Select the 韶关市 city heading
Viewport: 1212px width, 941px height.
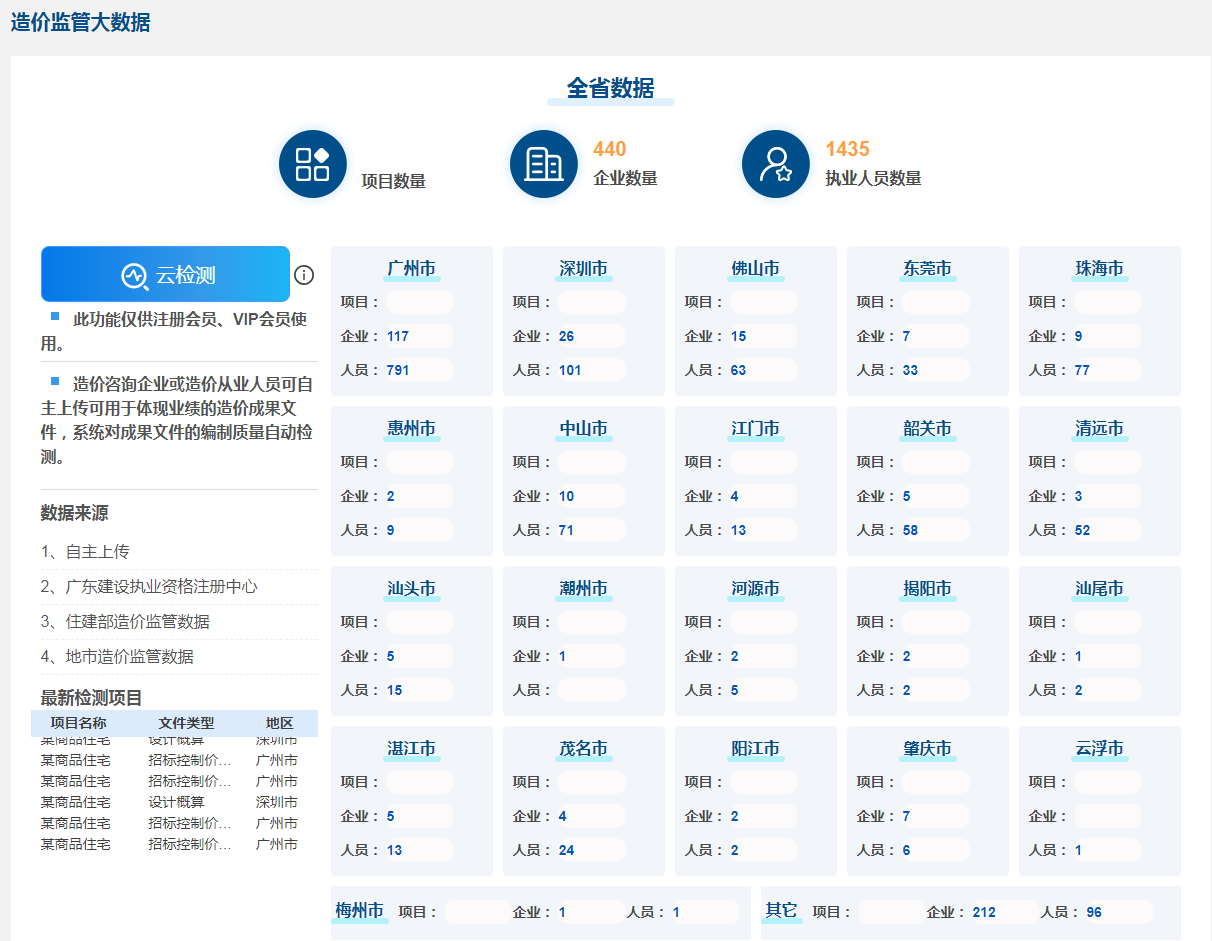point(927,429)
